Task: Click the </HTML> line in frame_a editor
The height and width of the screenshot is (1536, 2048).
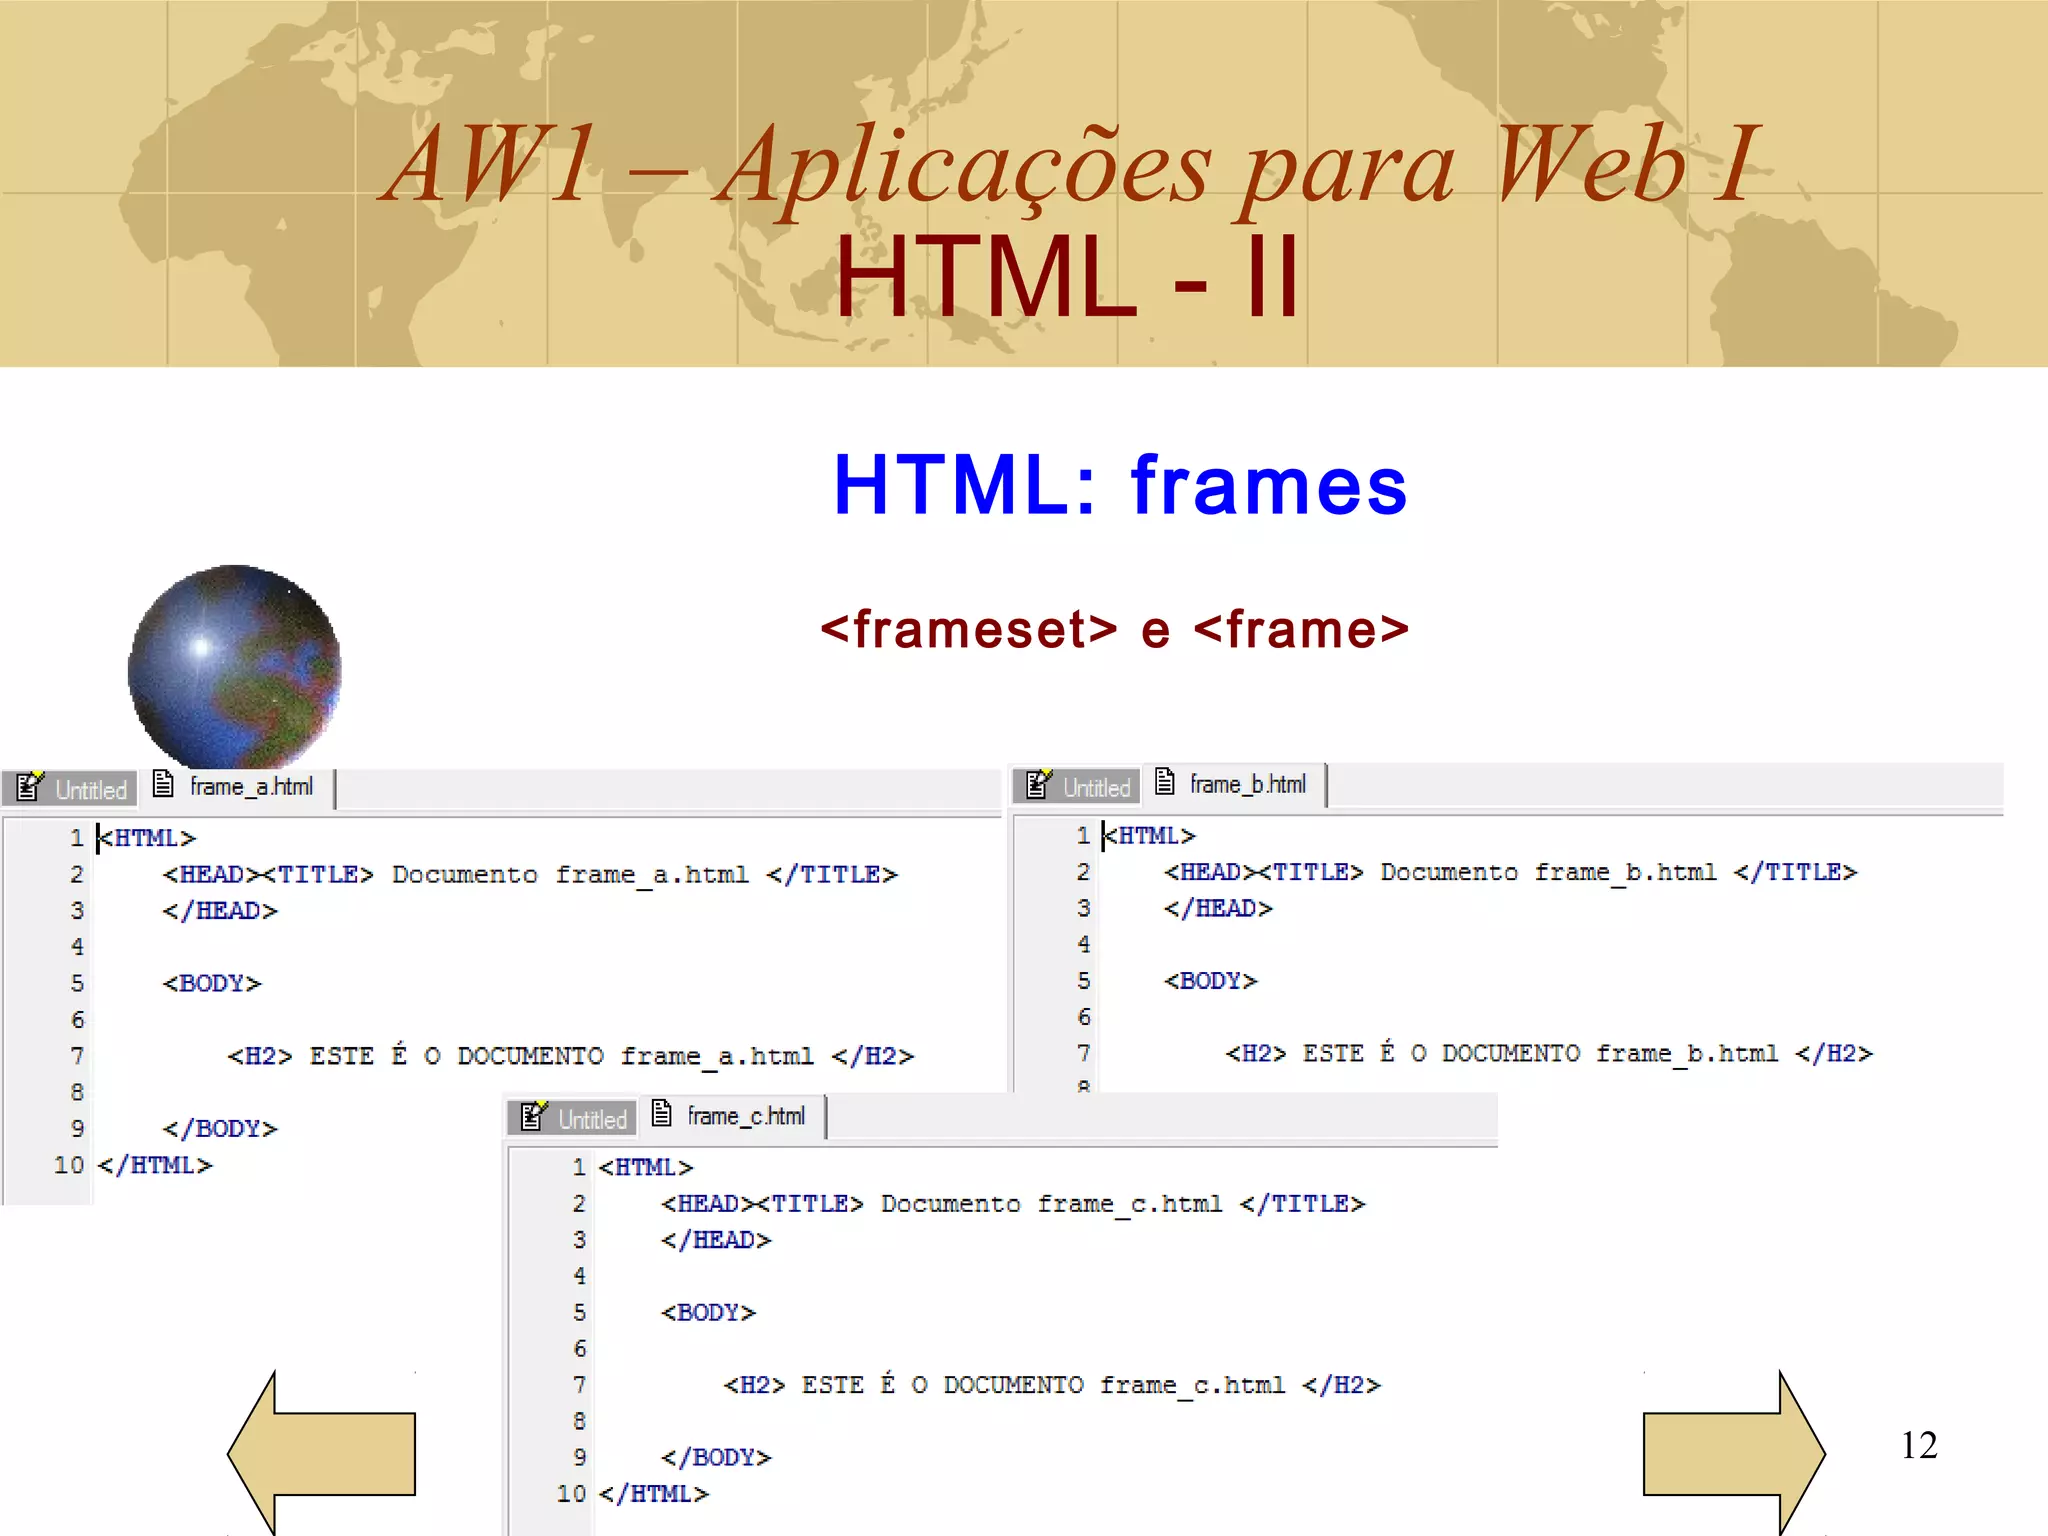Action: (x=155, y=1165)
